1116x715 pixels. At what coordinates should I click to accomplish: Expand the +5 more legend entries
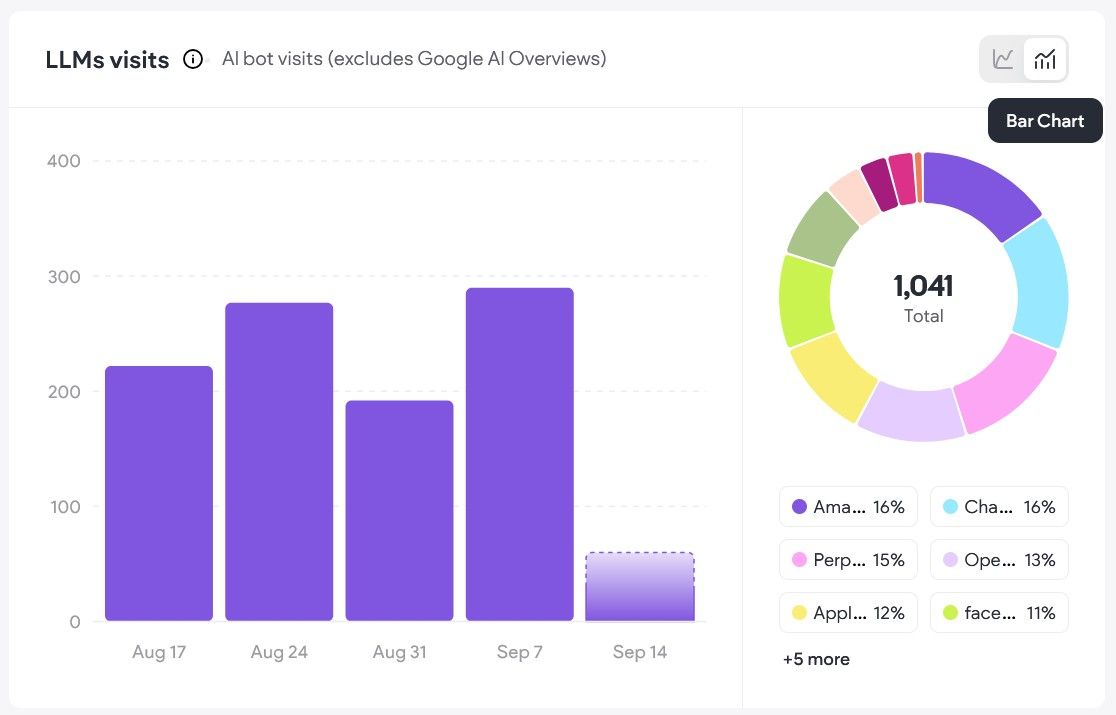tap(816, 660)
